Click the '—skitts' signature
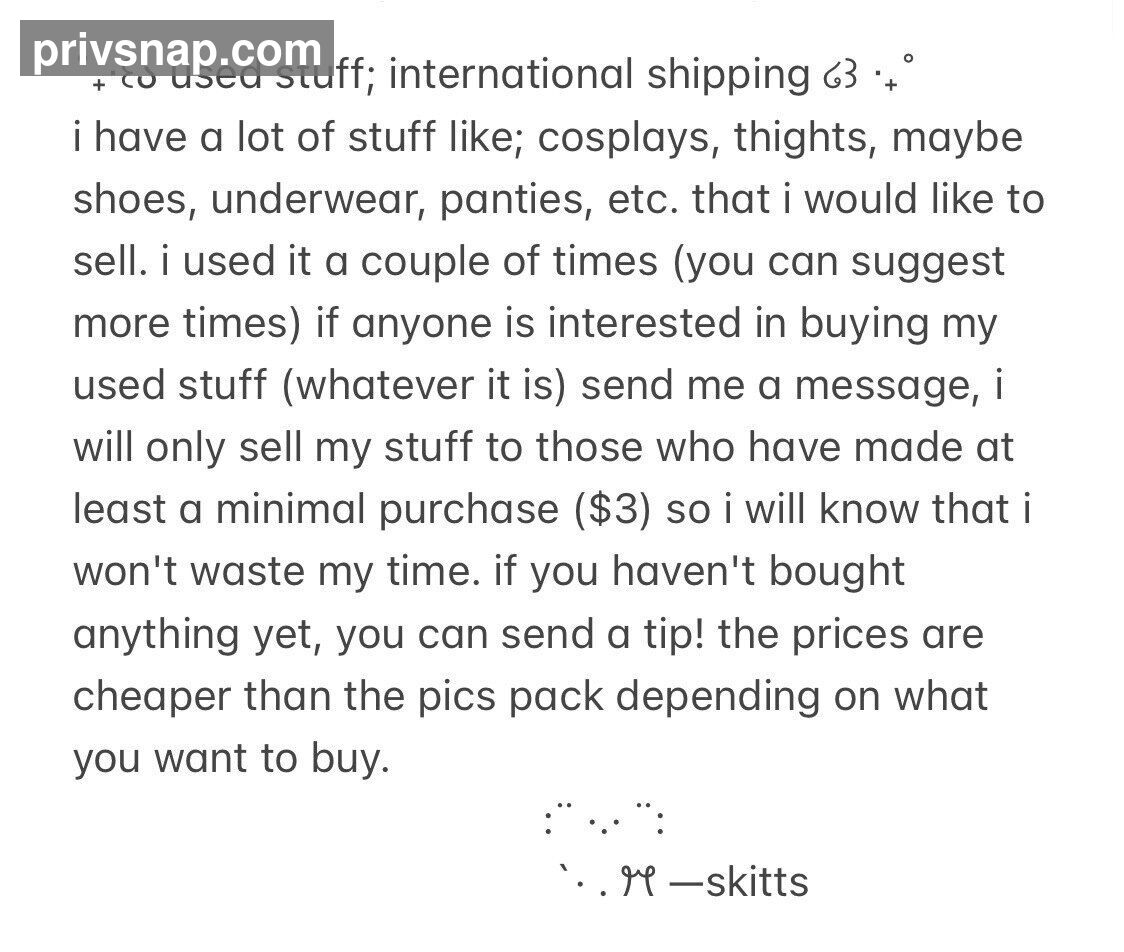This screenshot has width=1124, height=952. (x=739, y=882)
